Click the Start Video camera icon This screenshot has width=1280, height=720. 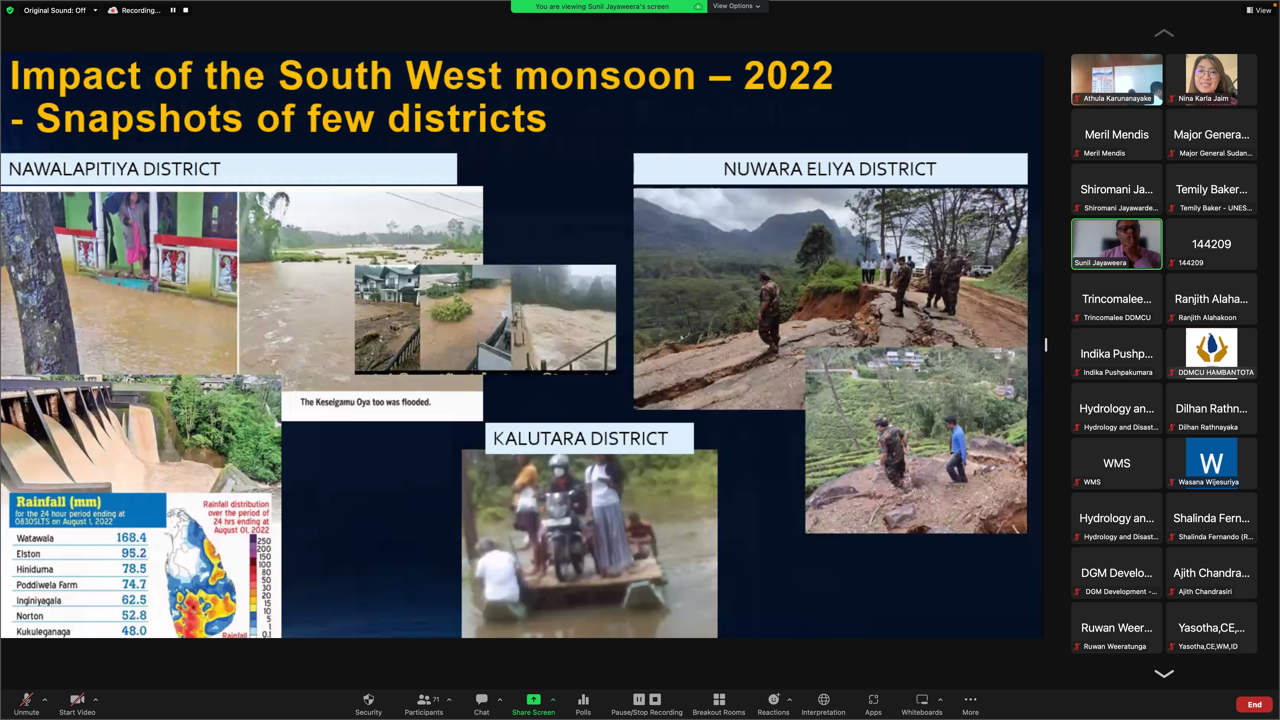pos(77,700)
